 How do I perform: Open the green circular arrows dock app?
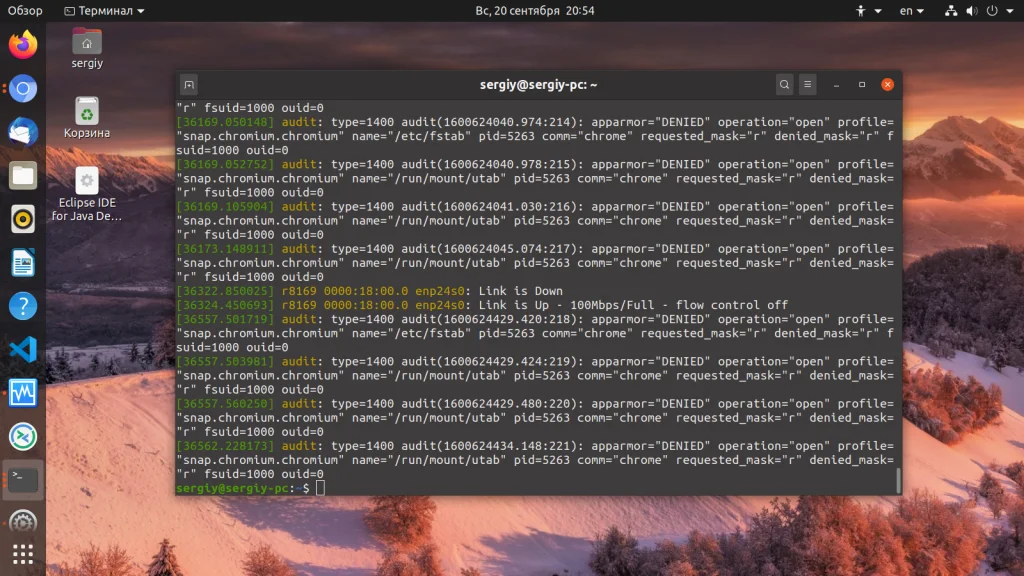pyautogui.click(x=23, y=437)
